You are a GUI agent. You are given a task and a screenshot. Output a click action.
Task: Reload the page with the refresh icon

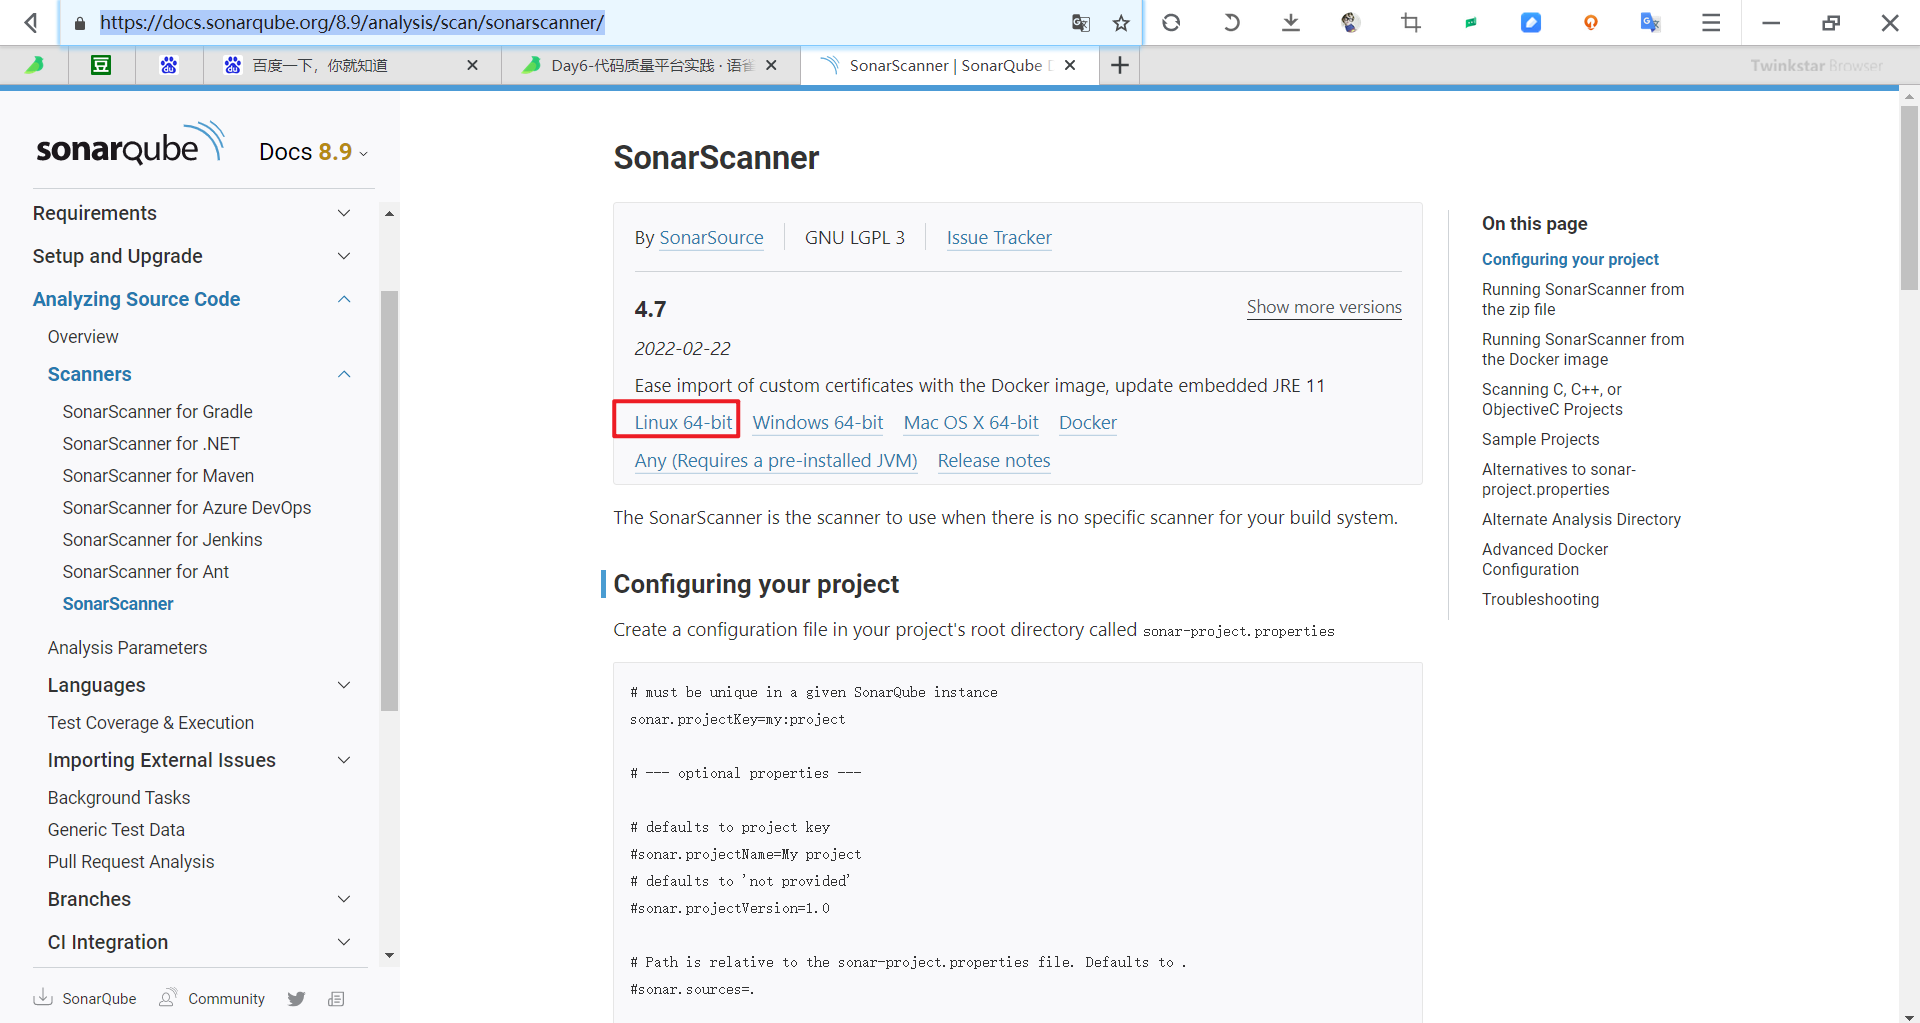1171,22
